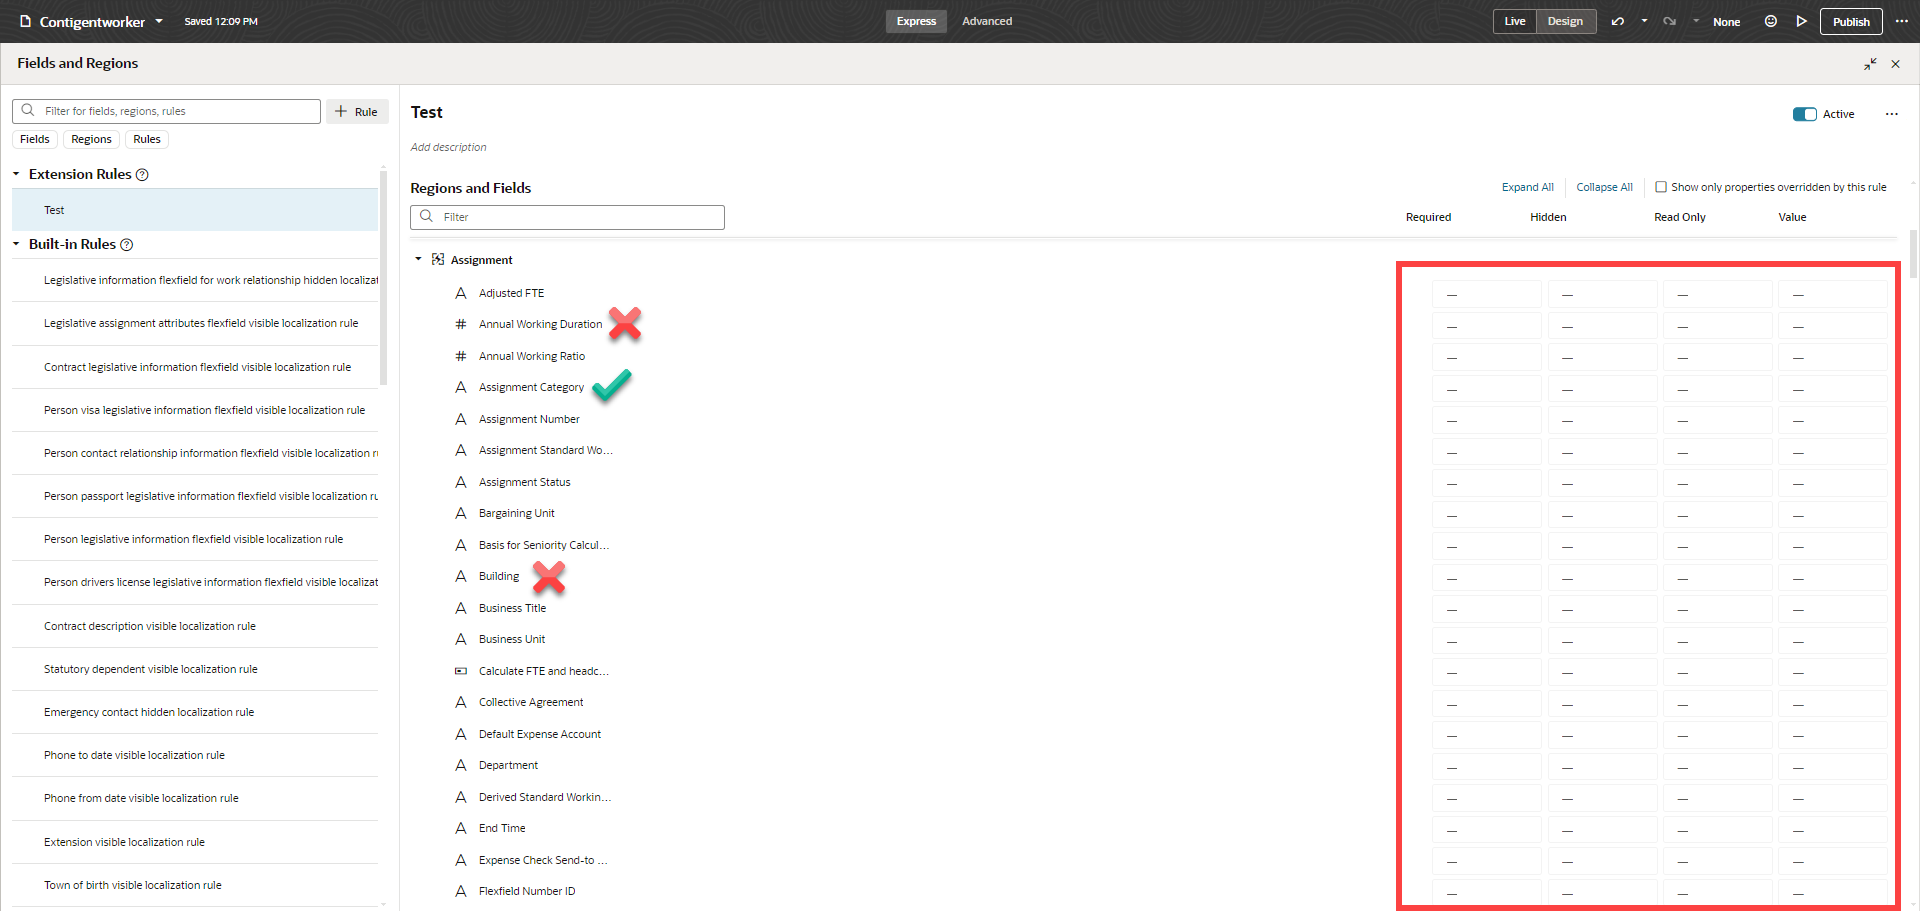Toggle the Required field for Adjusted FTE

coord(1487,293)
